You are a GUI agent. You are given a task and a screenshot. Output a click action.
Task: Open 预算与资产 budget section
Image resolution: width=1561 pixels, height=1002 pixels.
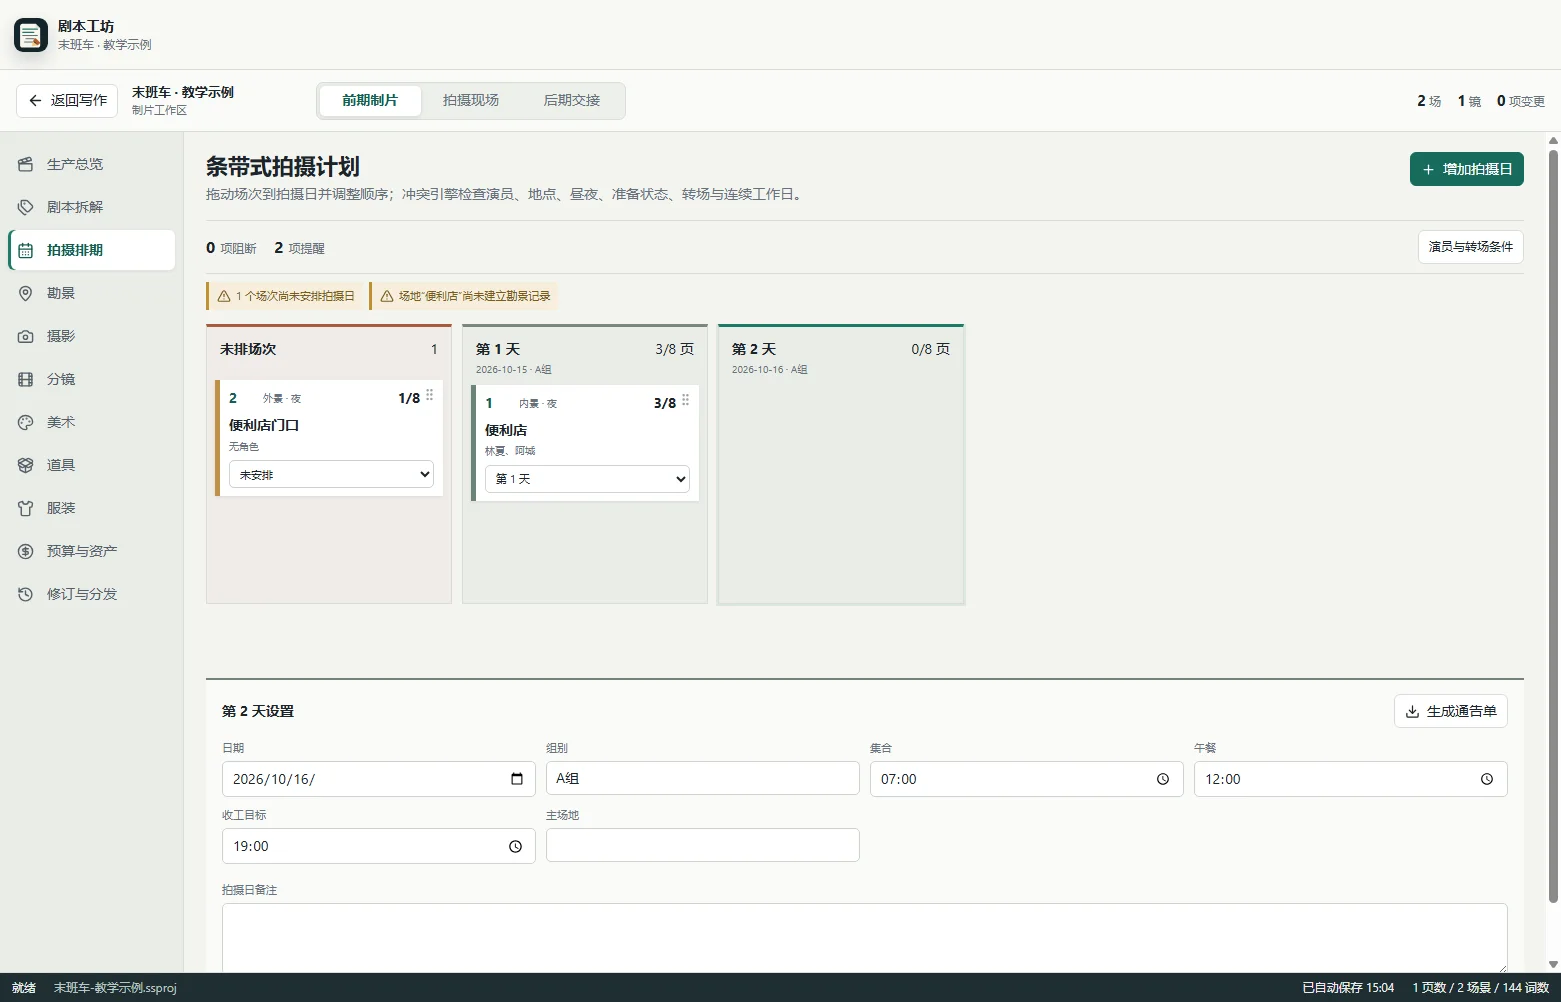[92, 551]
